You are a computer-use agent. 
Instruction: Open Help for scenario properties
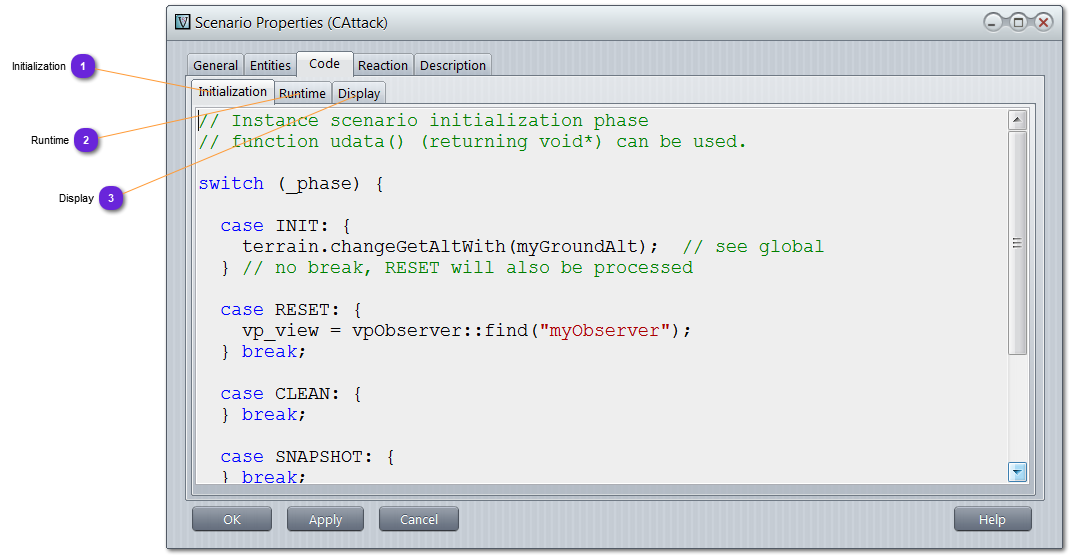(x=992, y=519)
